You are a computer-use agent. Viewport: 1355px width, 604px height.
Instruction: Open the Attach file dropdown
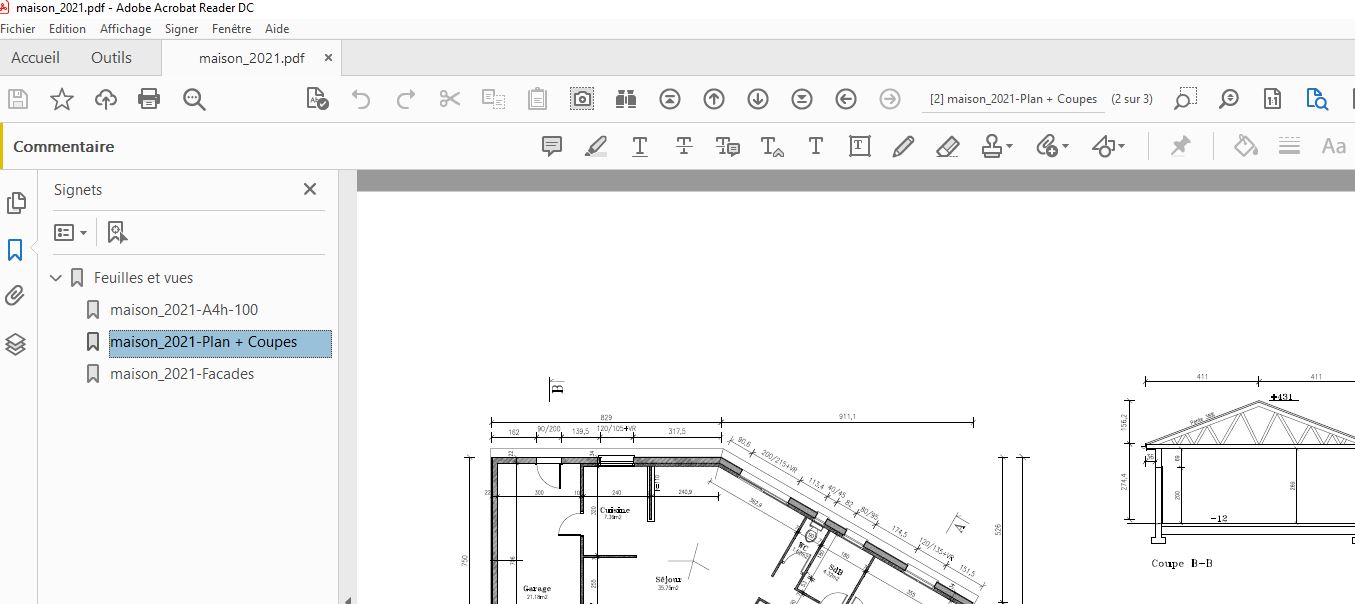1052,147
